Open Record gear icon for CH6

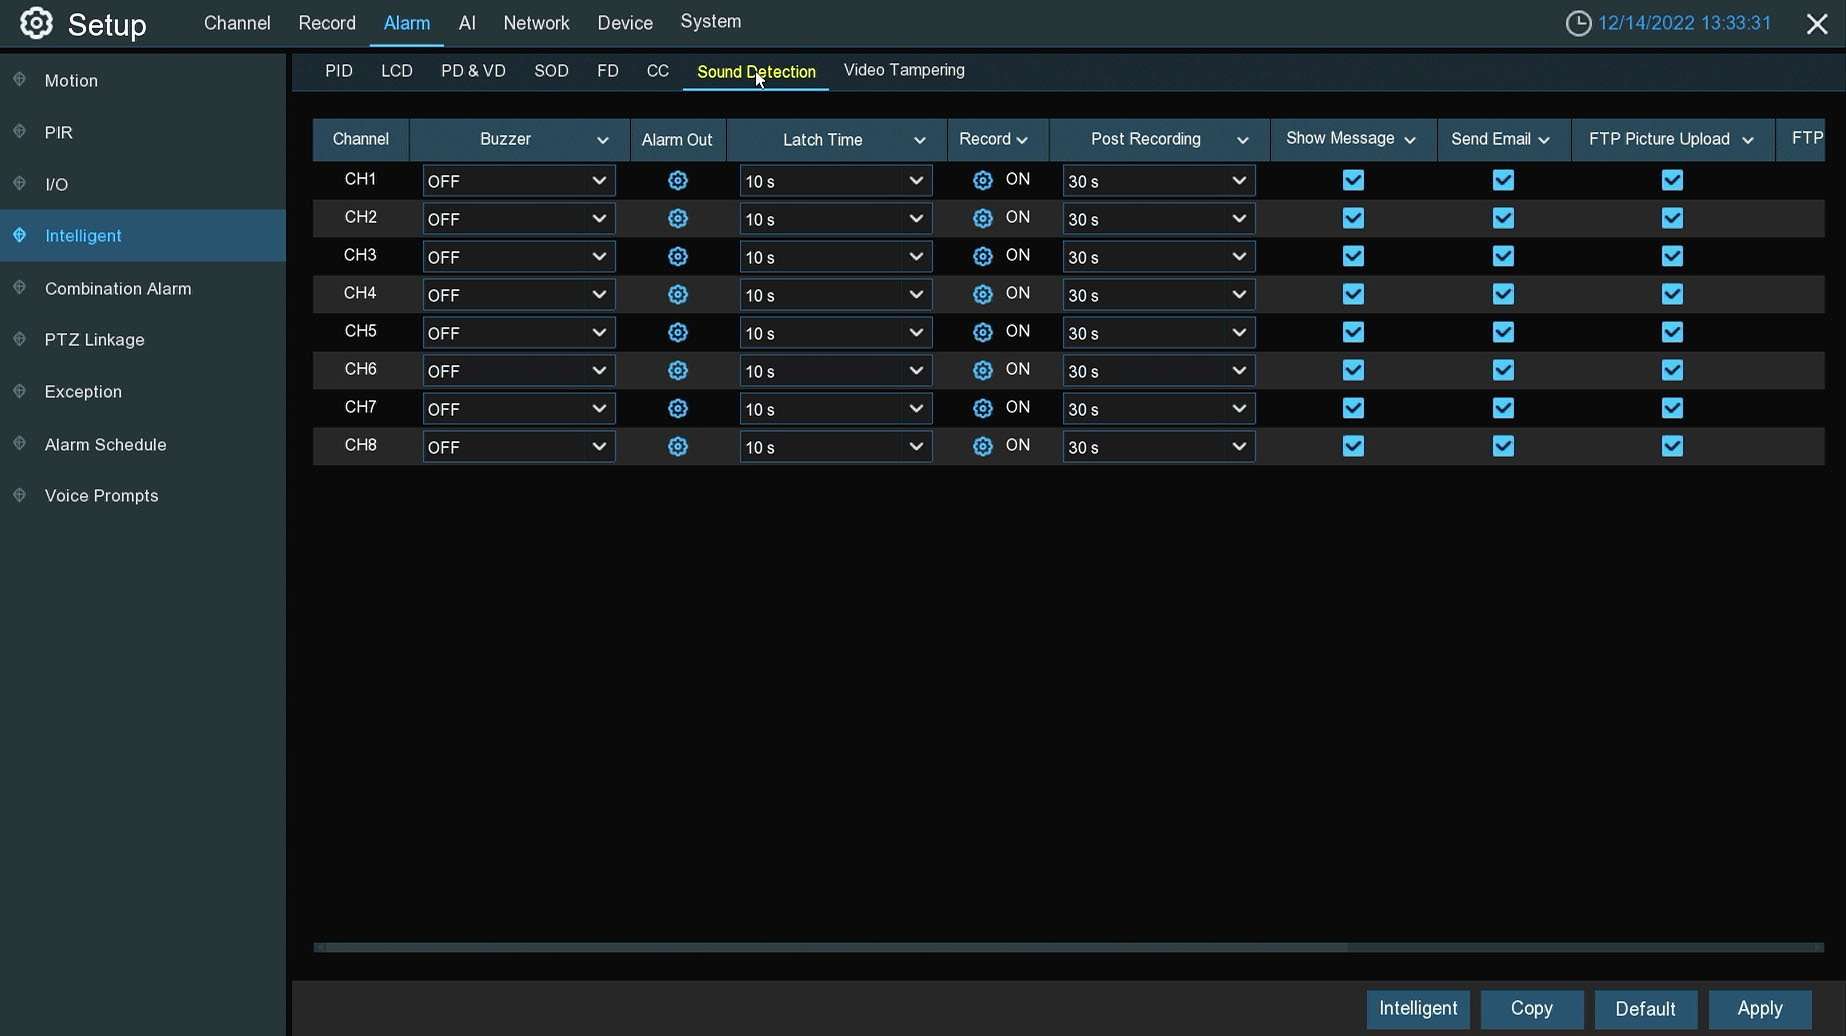click(982, 371)
